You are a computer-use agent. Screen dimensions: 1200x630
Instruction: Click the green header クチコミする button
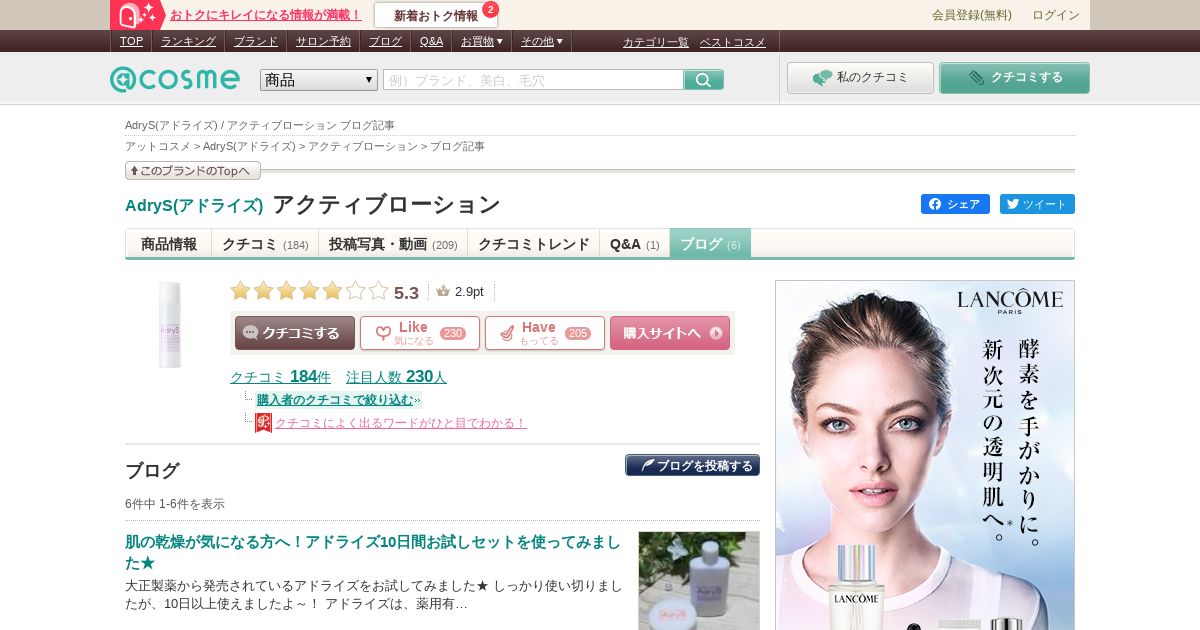(x=1014, y=78)
